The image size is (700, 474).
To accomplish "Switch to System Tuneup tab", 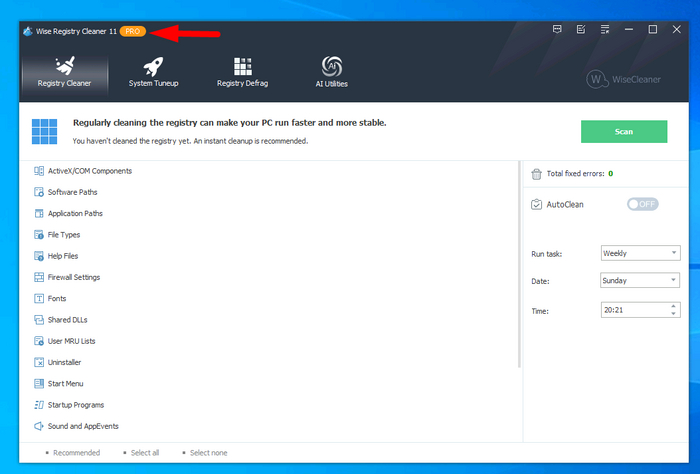I will [153, 72].
